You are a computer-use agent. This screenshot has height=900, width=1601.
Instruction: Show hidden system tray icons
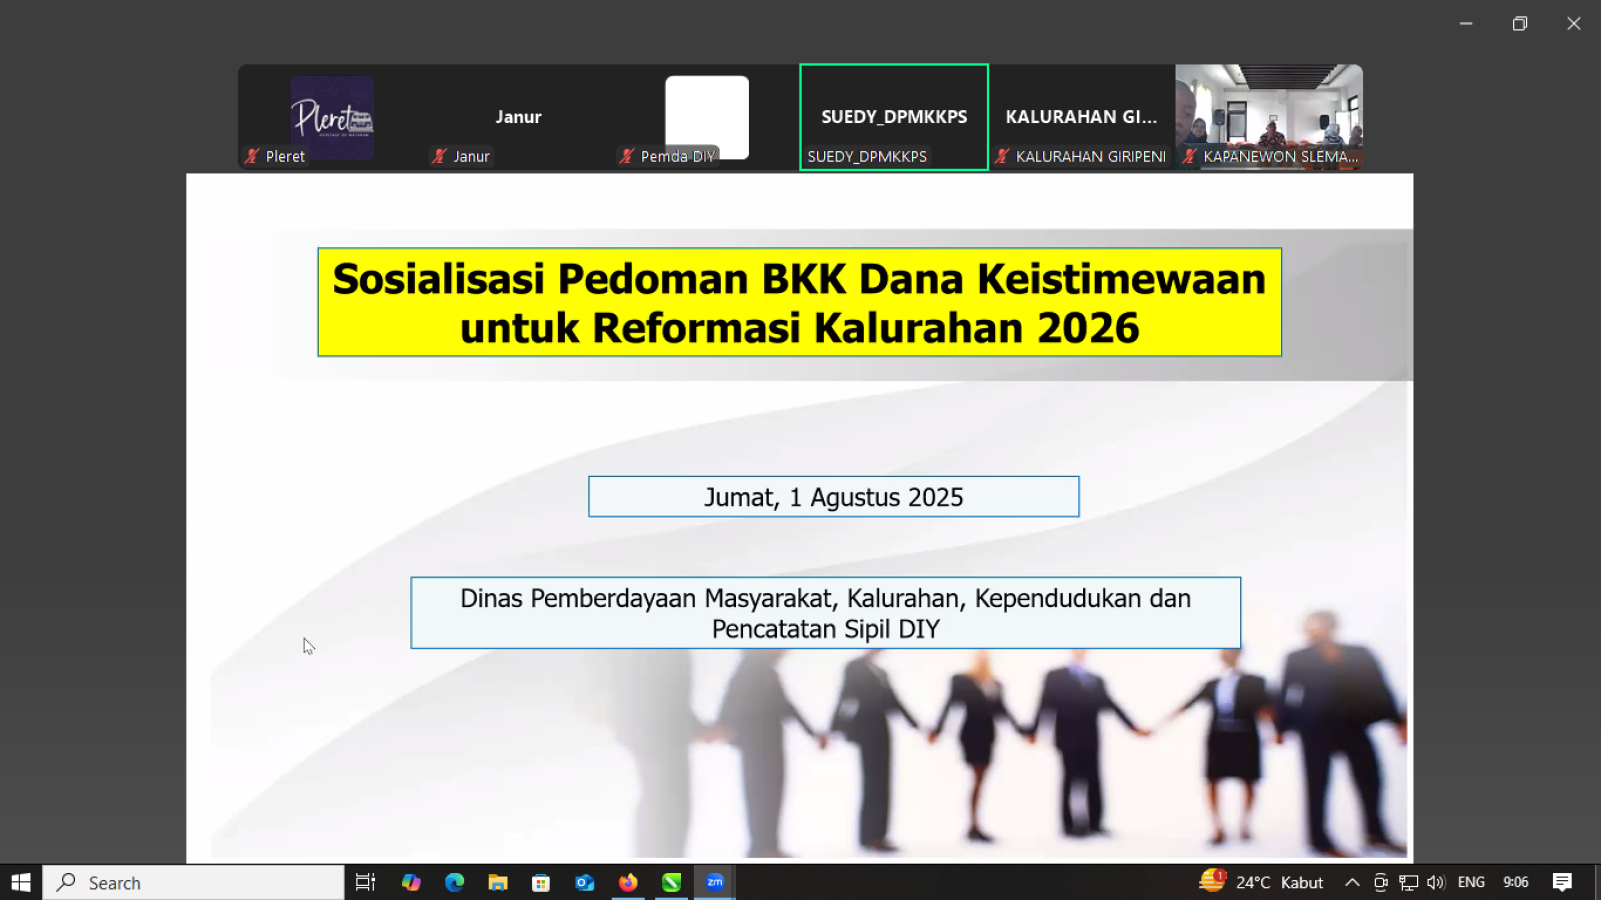point(1352,882)
